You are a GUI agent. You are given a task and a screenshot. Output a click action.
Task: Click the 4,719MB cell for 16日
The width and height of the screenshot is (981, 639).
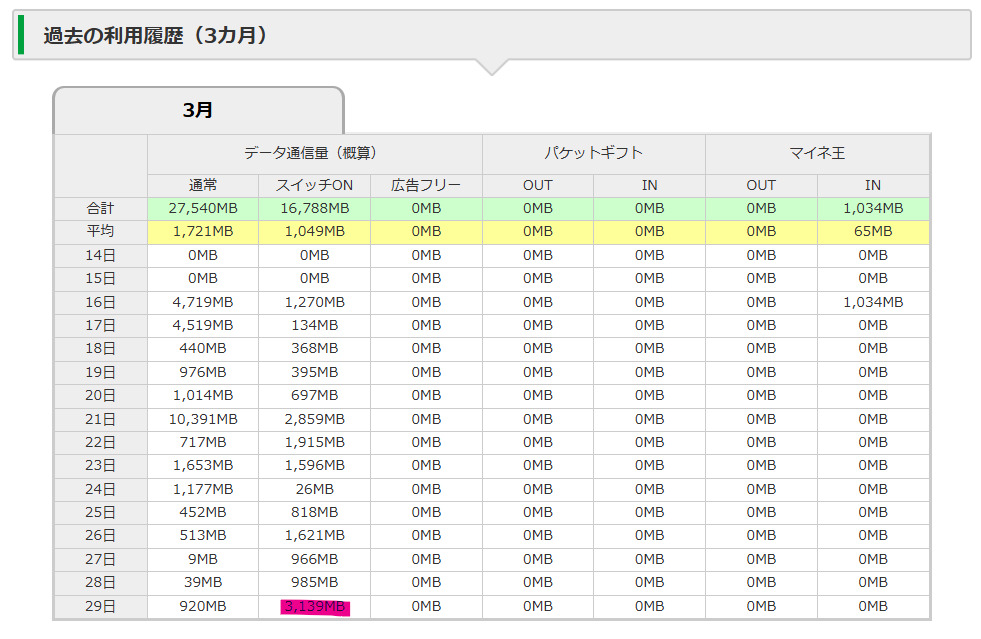pyautogui.click(x=203, y=302)
